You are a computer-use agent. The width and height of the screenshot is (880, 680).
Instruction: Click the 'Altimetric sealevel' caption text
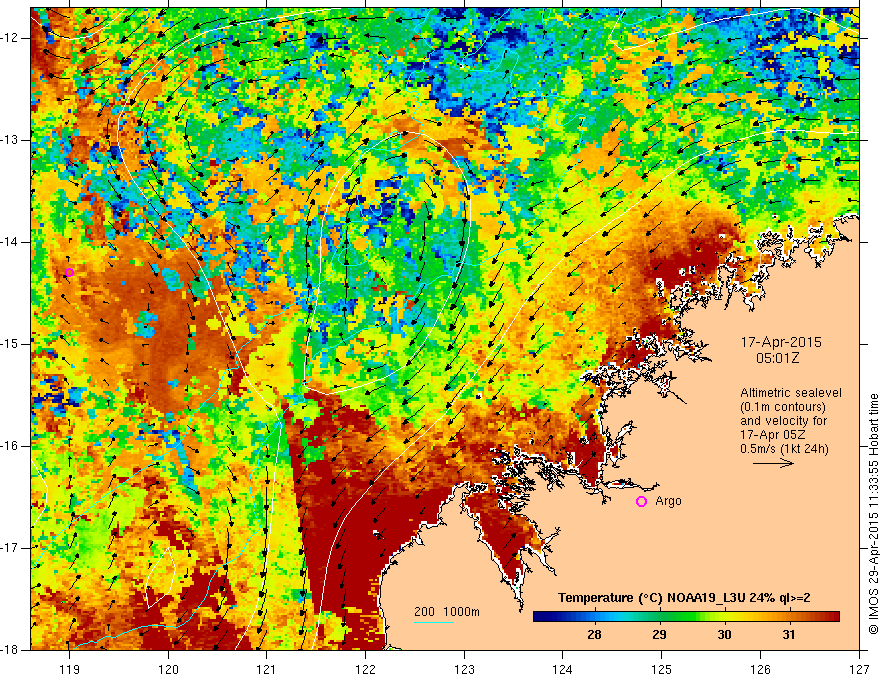791,393
